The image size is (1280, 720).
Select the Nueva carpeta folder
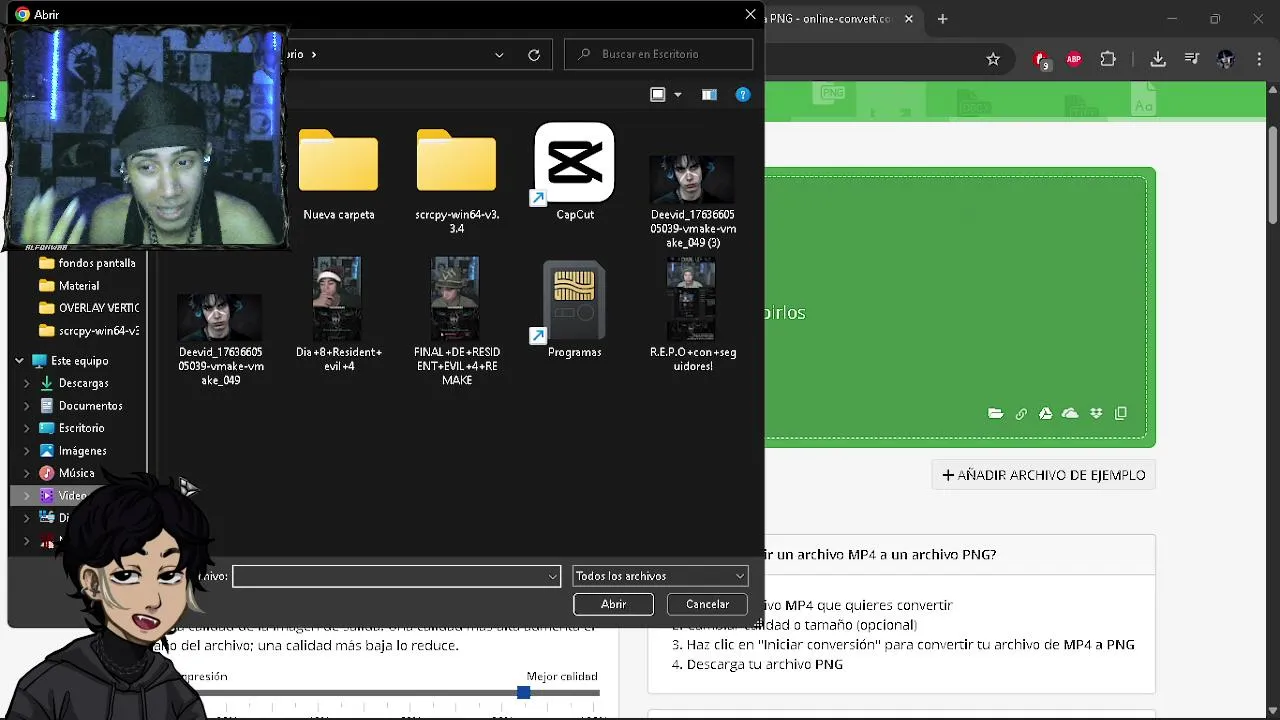tap(338, 160)
